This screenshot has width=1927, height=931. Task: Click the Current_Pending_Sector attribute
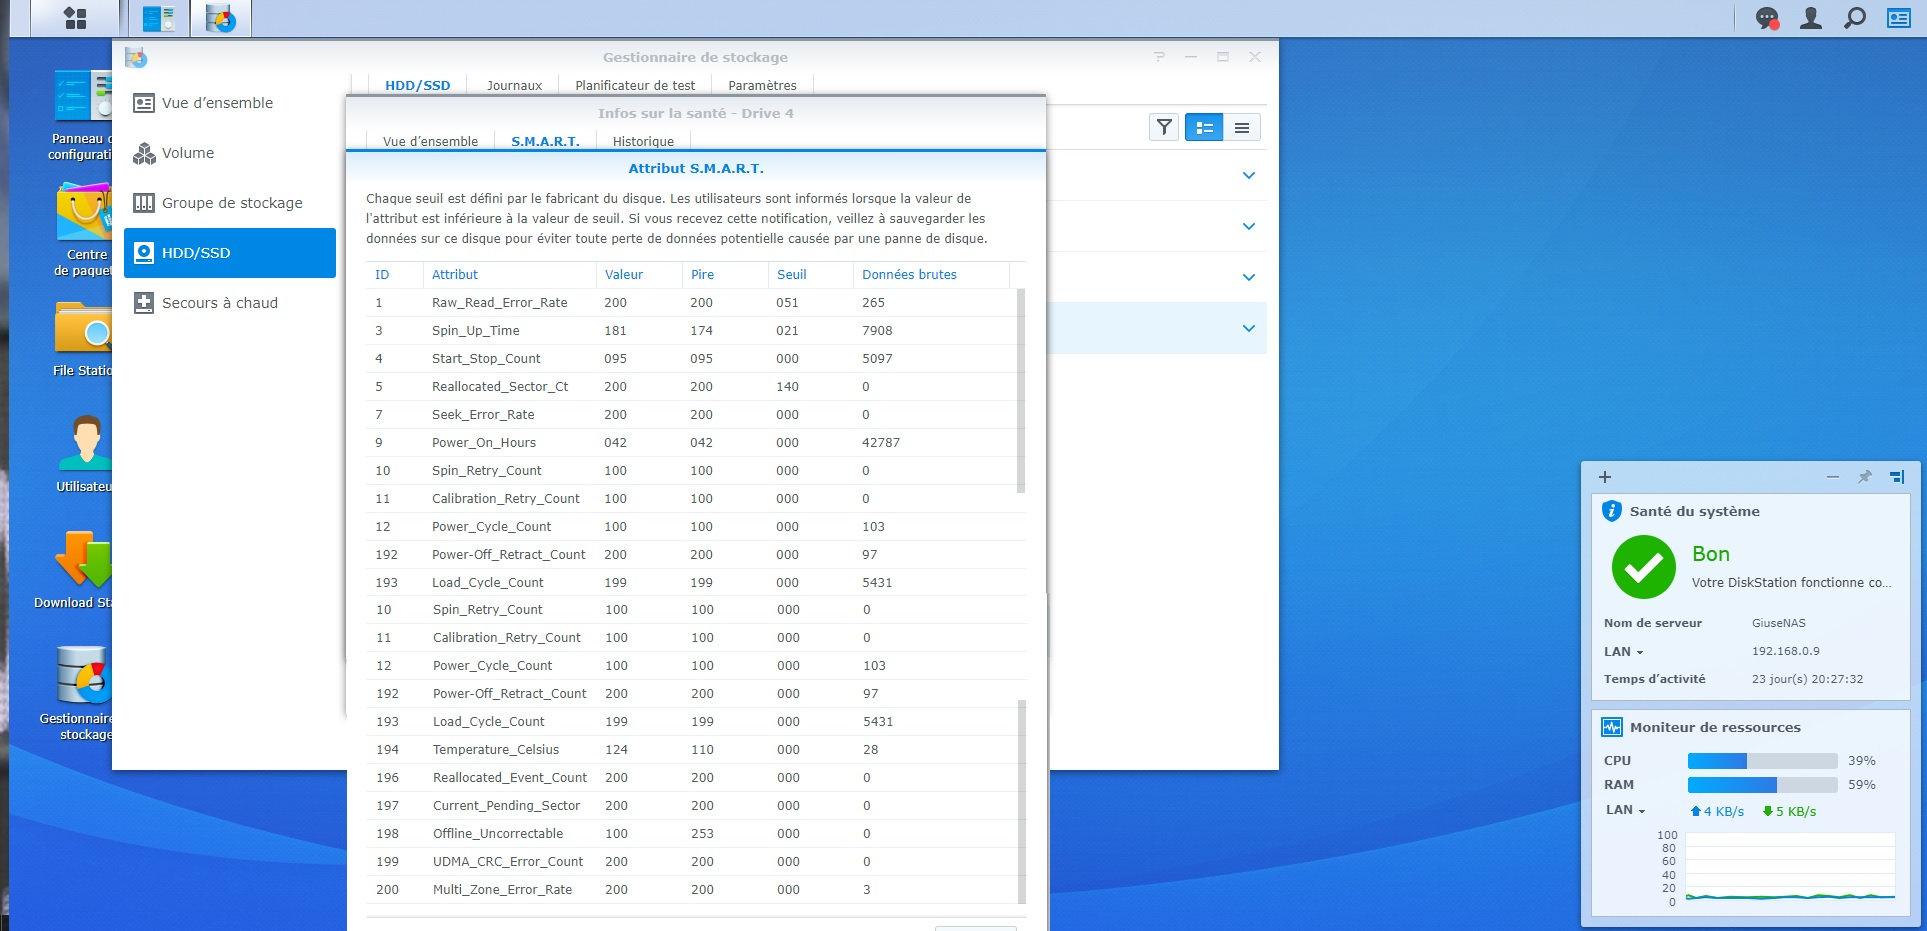pyautogui.click(x=506, y=806)
